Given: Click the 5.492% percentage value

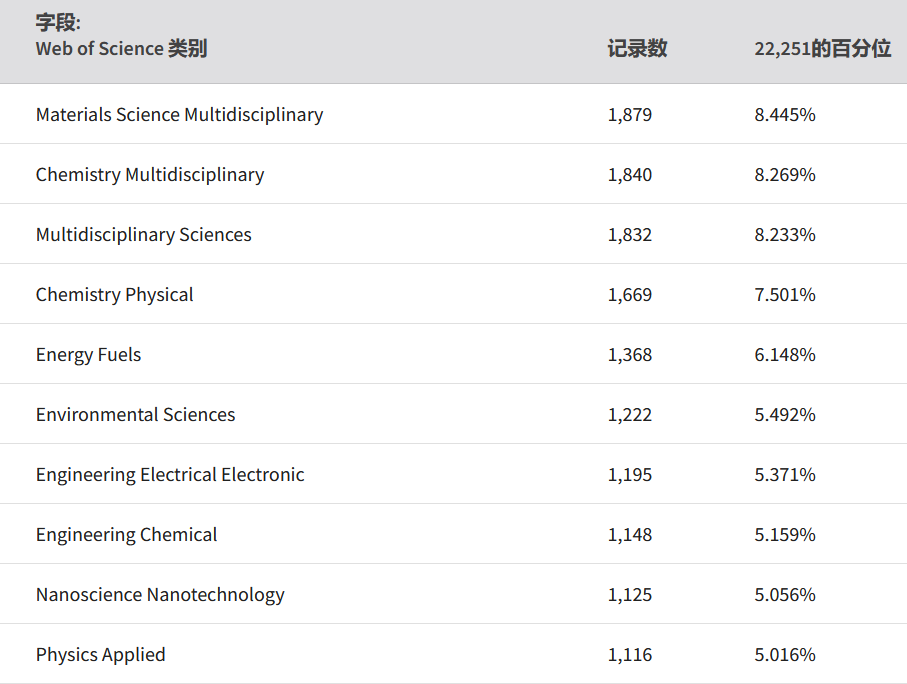Looking at the screenshot, I should pyautogui.click(x=785, y=414).
